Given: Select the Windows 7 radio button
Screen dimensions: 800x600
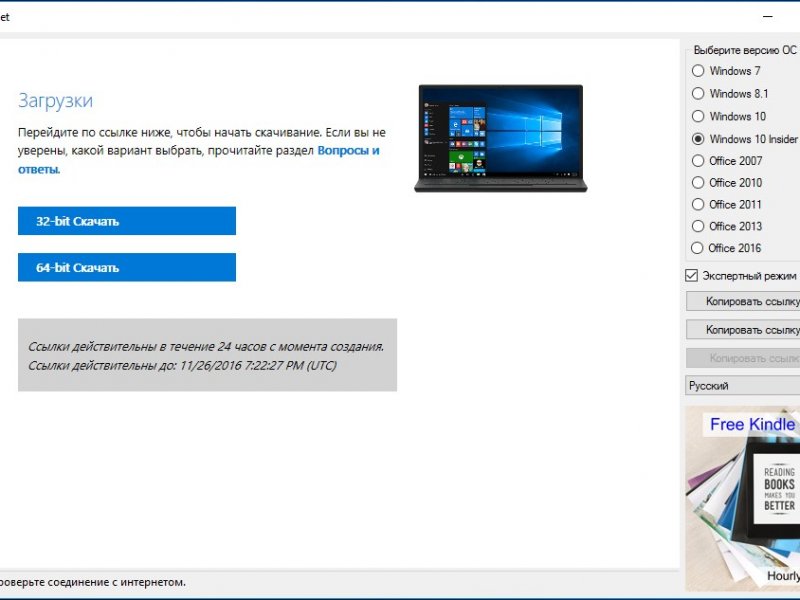Looking at the screenshot, I should click(x=698, y=71).
